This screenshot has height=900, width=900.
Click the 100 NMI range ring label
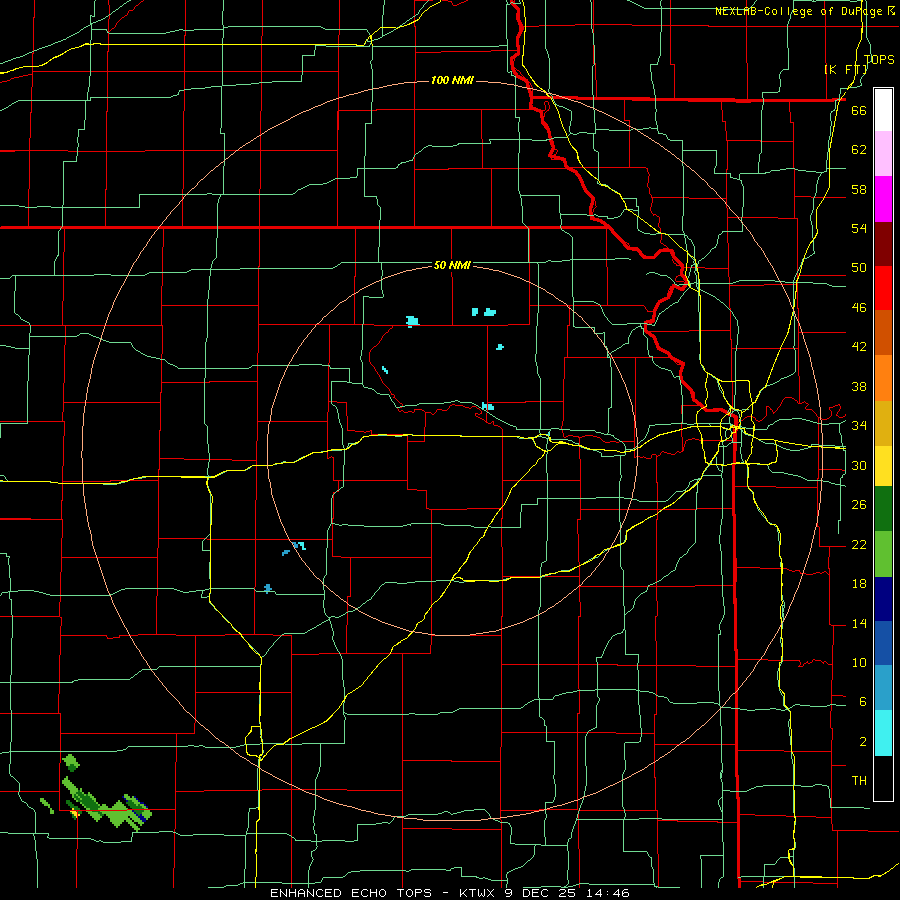pyautogui.click(x=452, y=80)
